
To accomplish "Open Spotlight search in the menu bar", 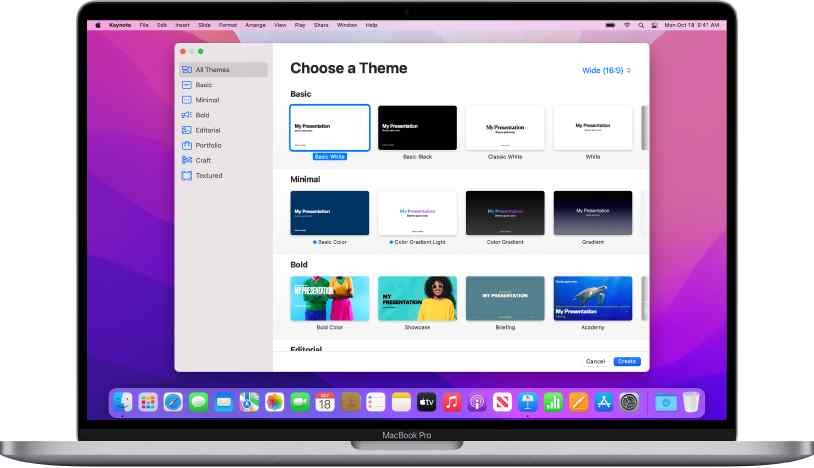I will click(x=641, y=25).
